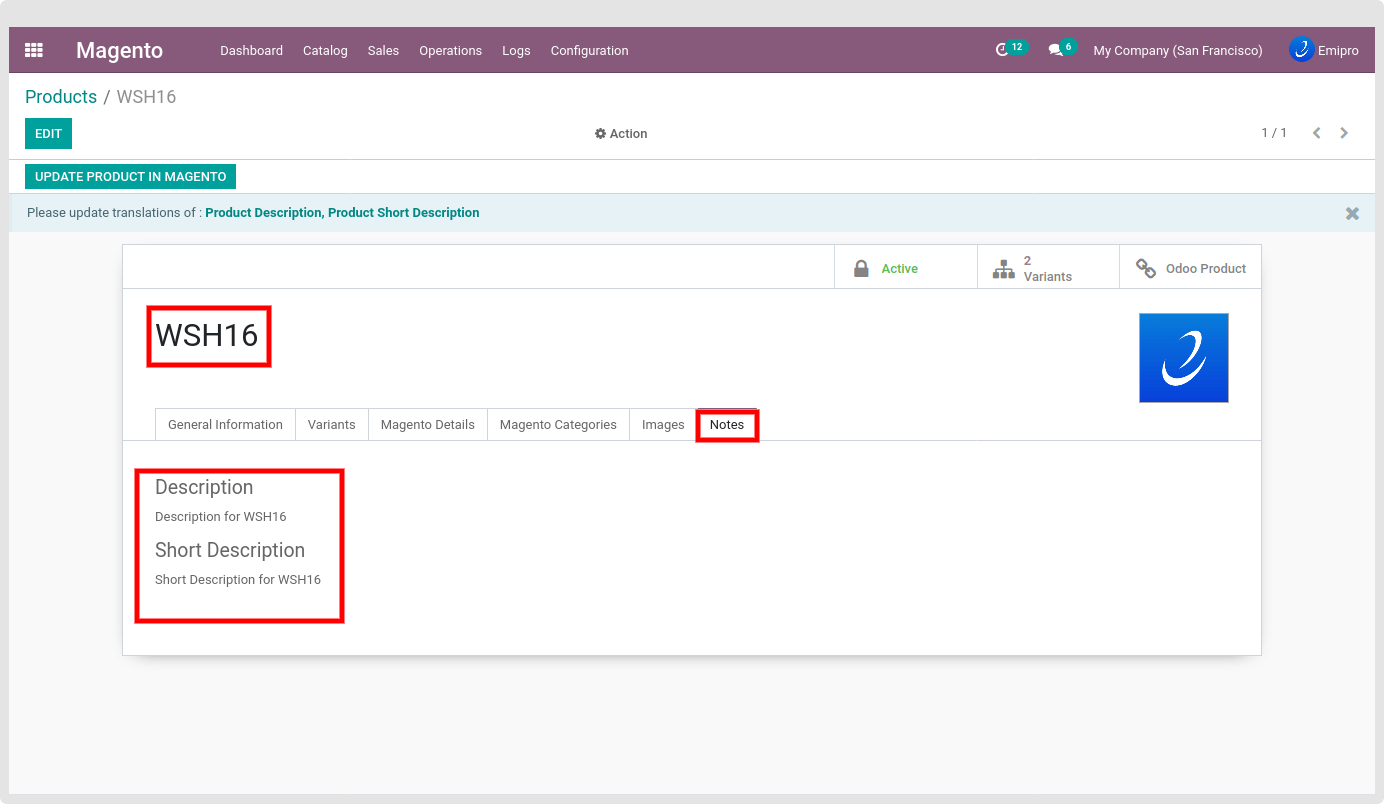Click the '1 / 1' pager counter
Screen dimensions: 1384x804
[1274, 133]
